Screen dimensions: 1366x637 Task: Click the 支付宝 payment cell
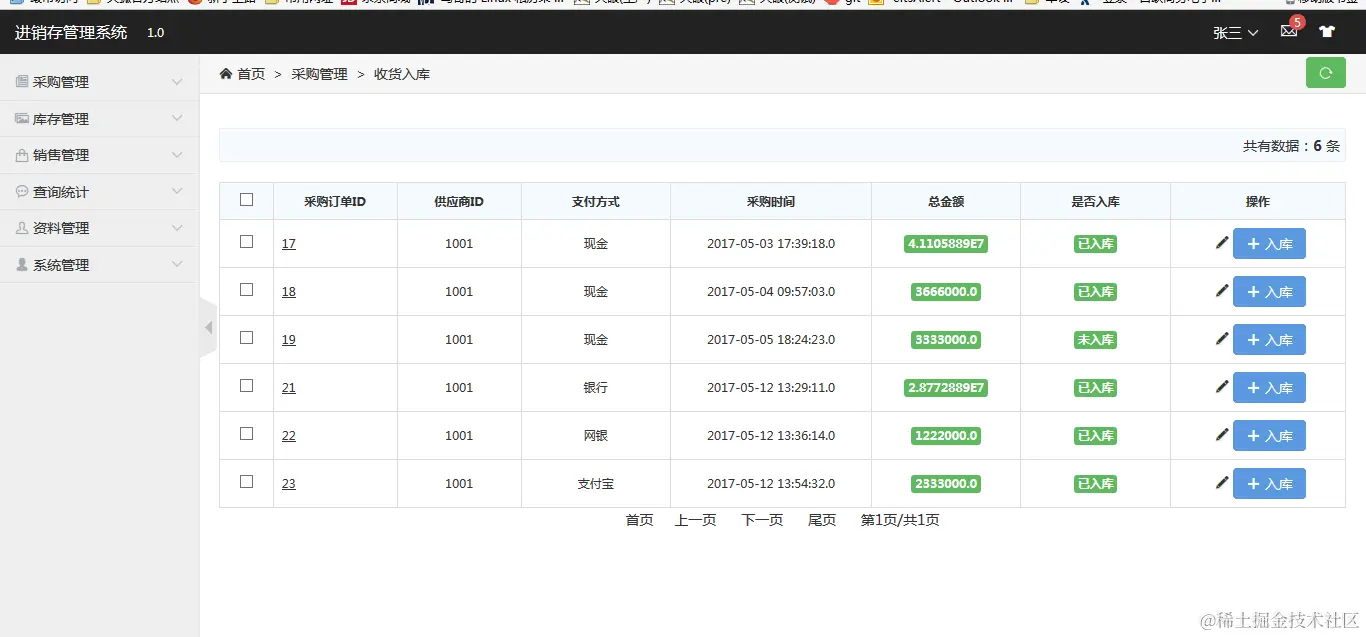click(595, 483)
